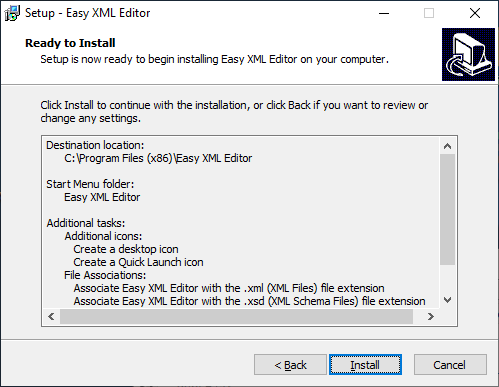Click the Start Menu folder name line
The width and height of the screenshot is (499, 387).
click(102, 197)
